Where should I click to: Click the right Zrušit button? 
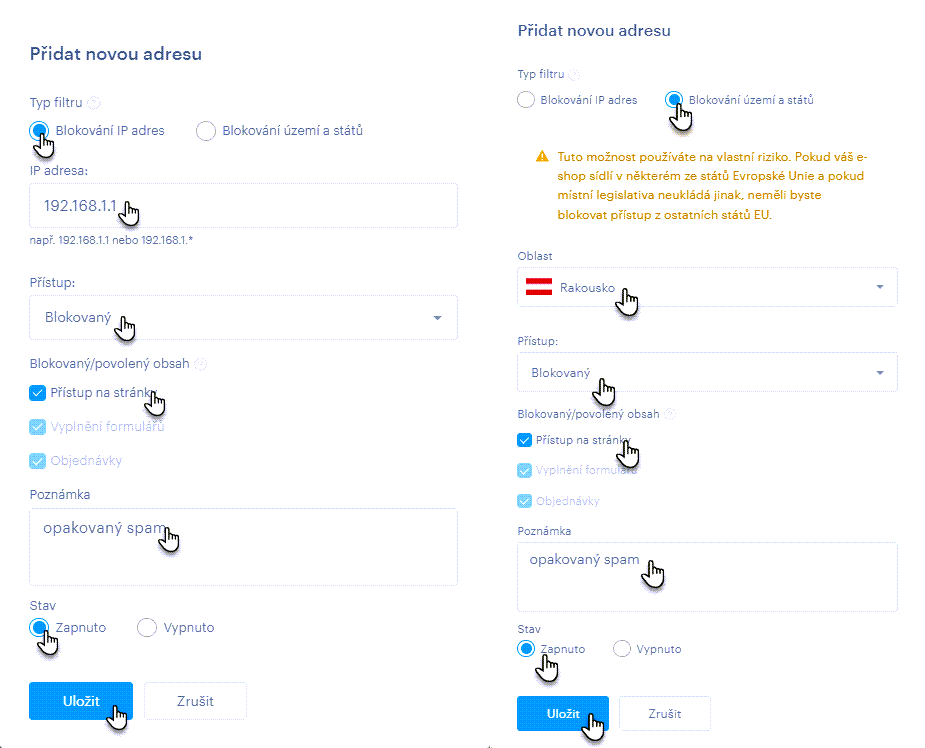(x=665, y=714)
